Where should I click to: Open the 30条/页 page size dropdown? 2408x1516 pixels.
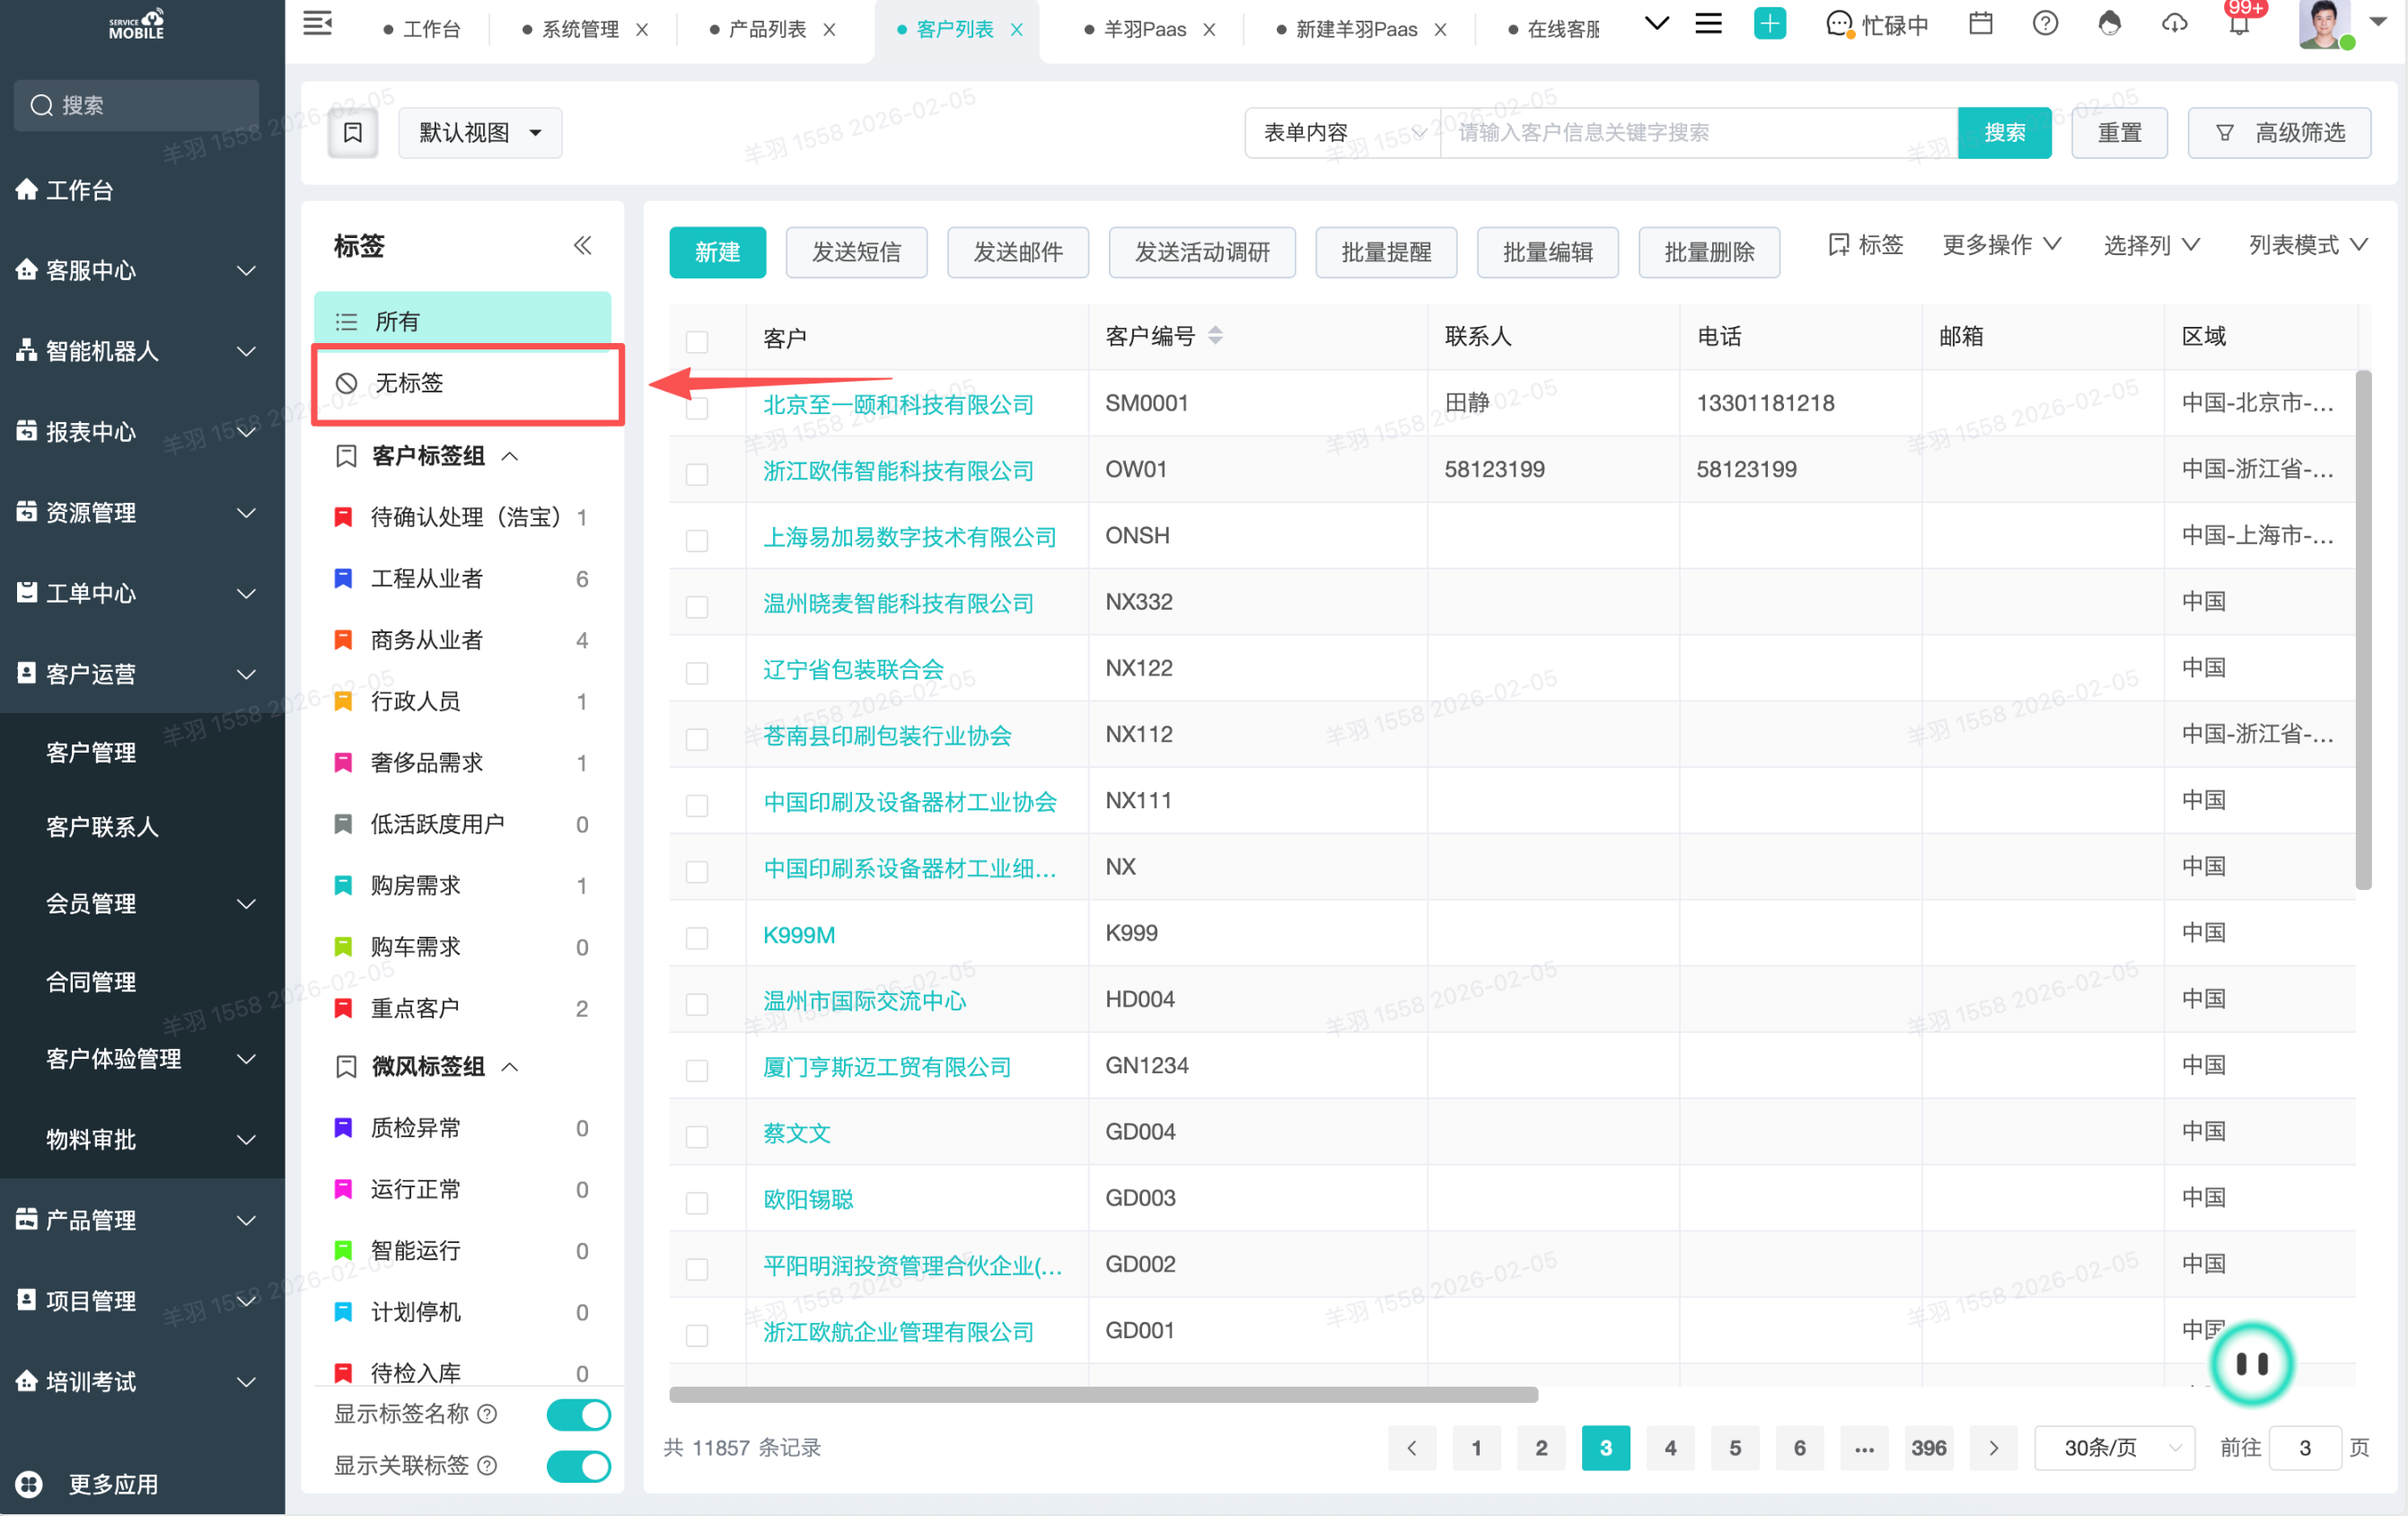[x=2114, y=1447]
